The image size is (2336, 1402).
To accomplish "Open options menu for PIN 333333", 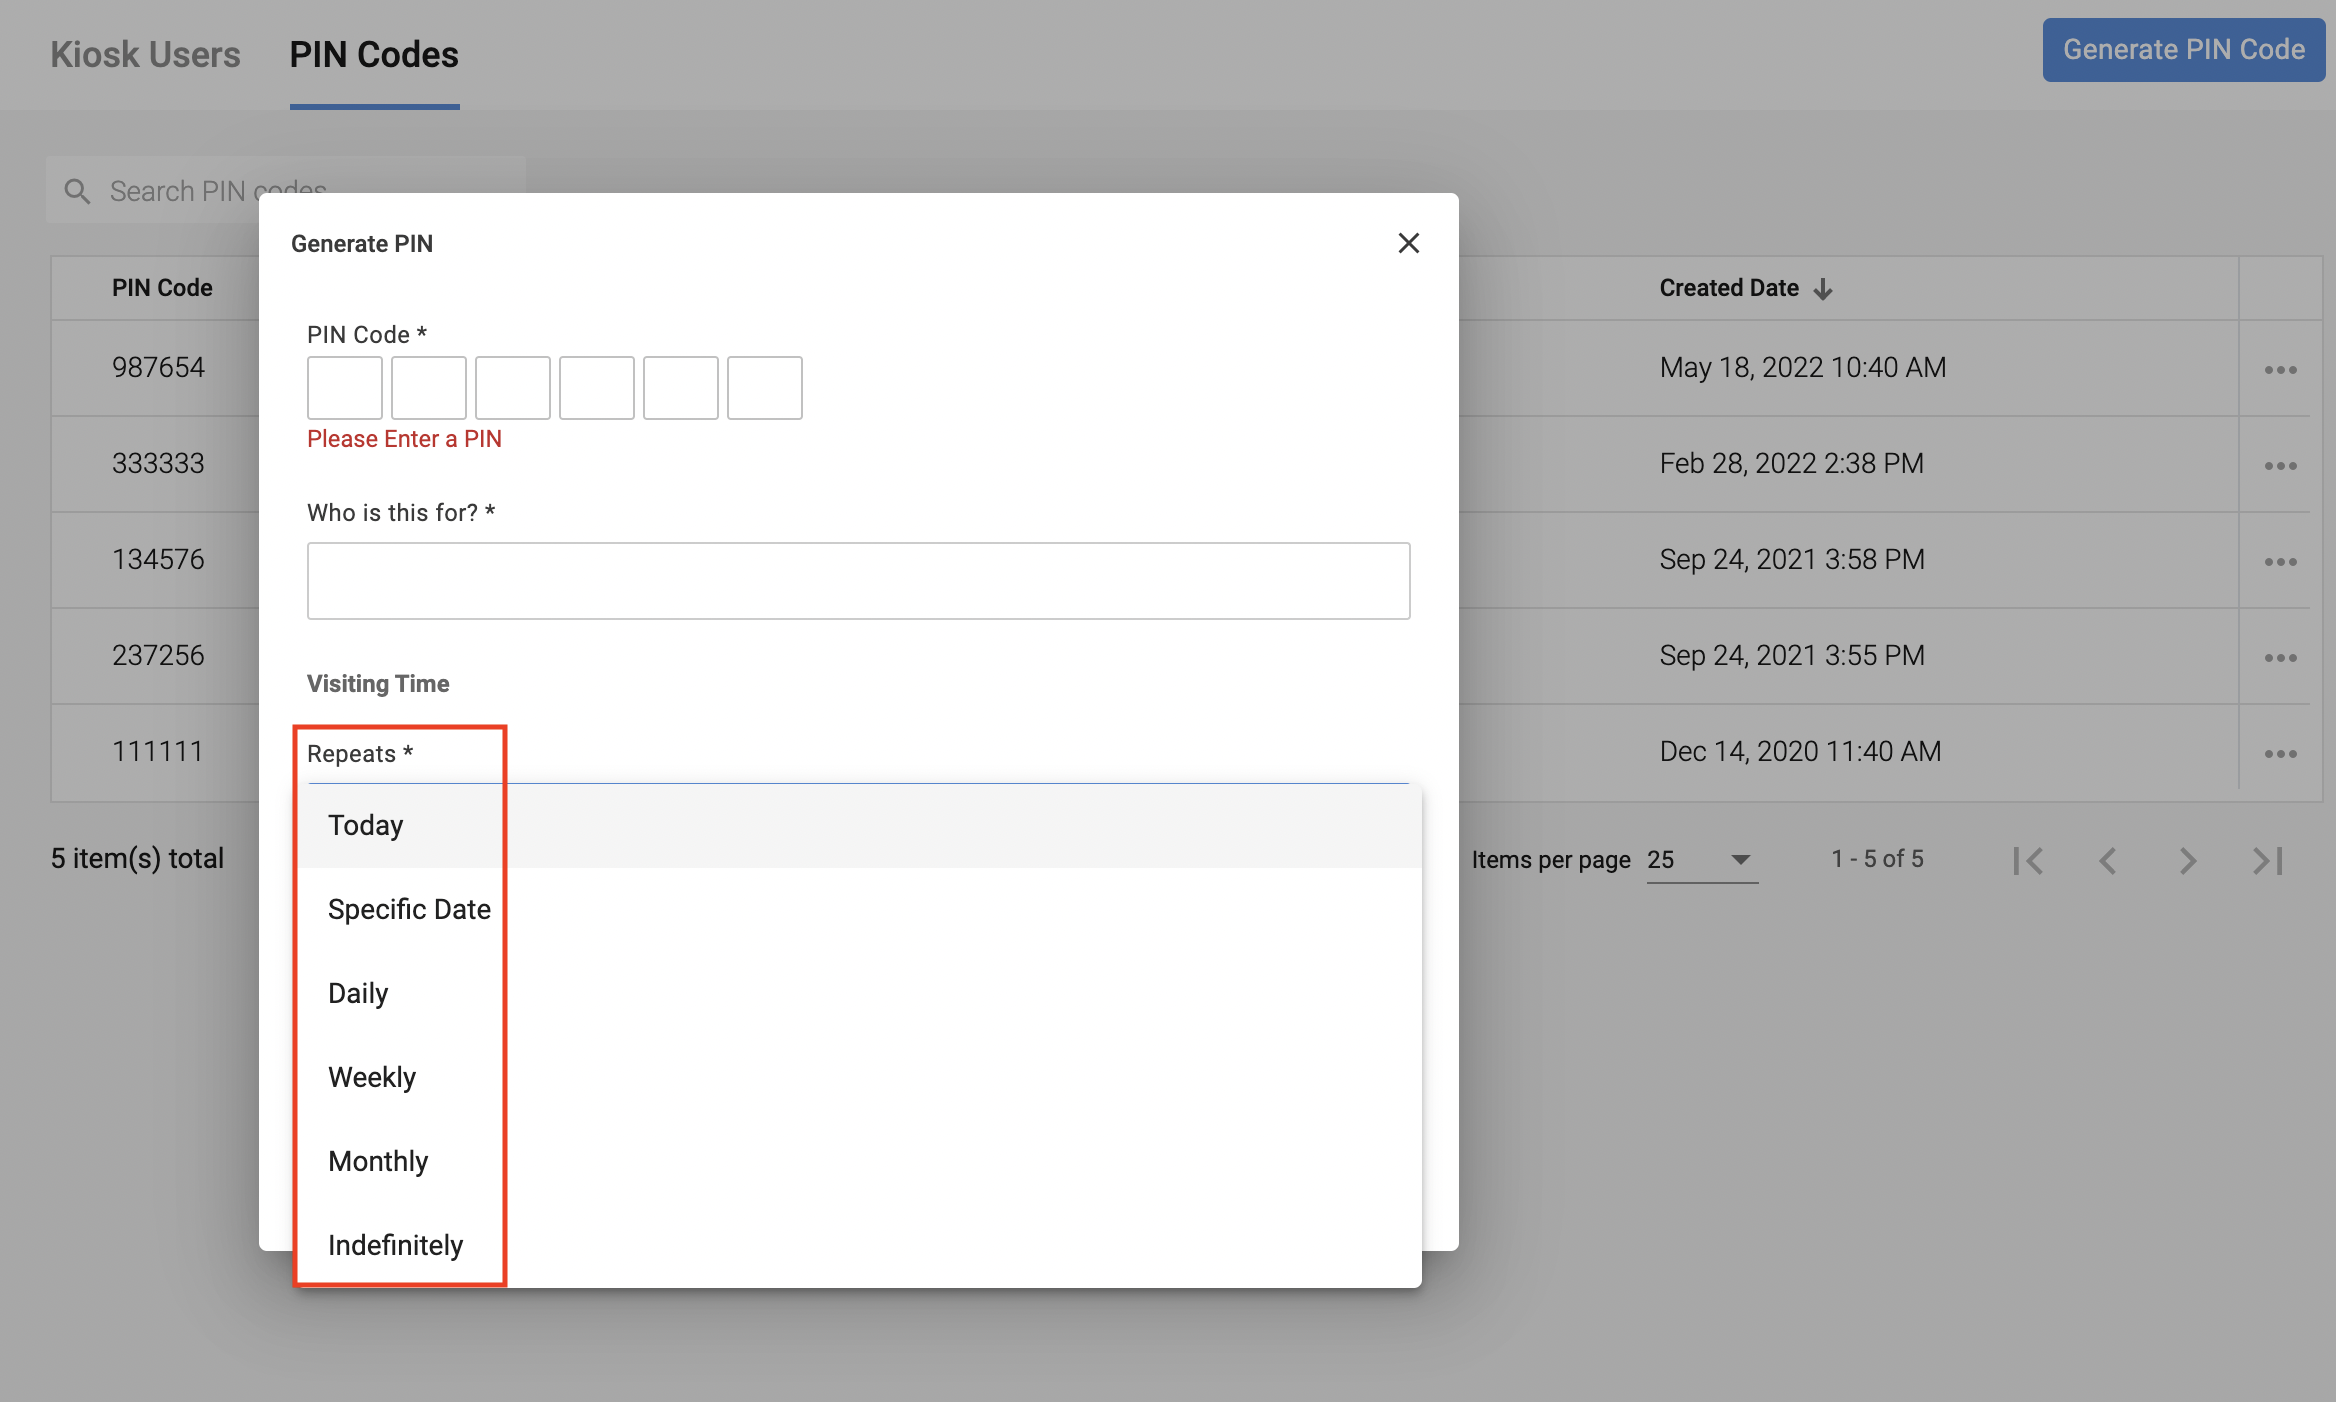I will coord(2280,466).
